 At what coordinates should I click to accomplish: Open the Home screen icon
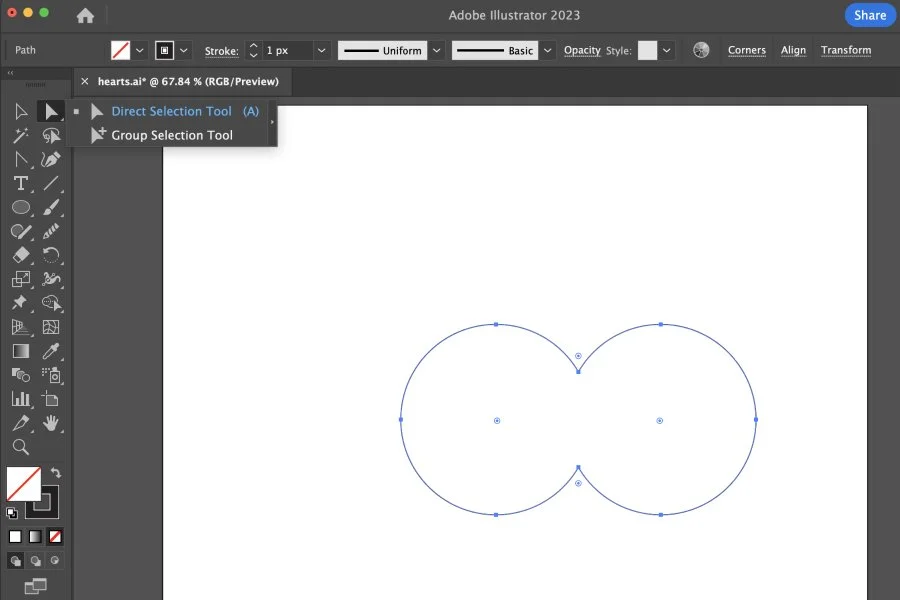point(85,16)
